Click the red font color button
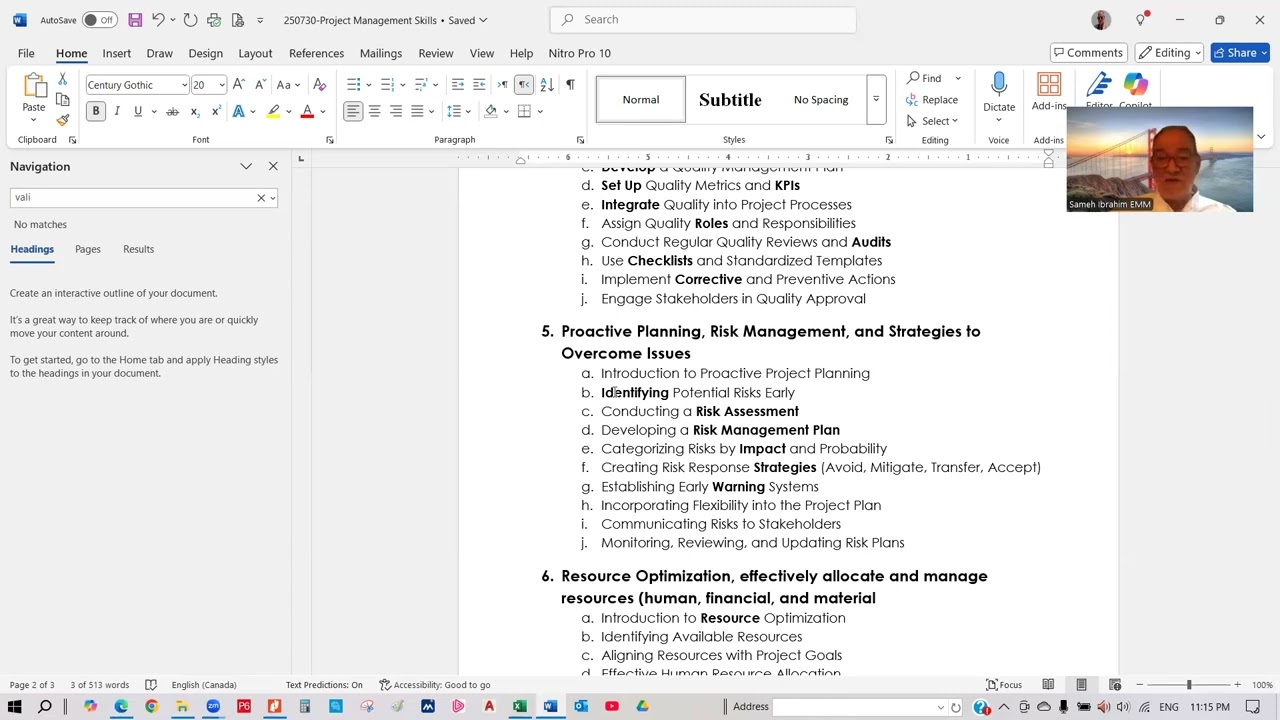Viewport: 1280px width, 720px height. 307,111
